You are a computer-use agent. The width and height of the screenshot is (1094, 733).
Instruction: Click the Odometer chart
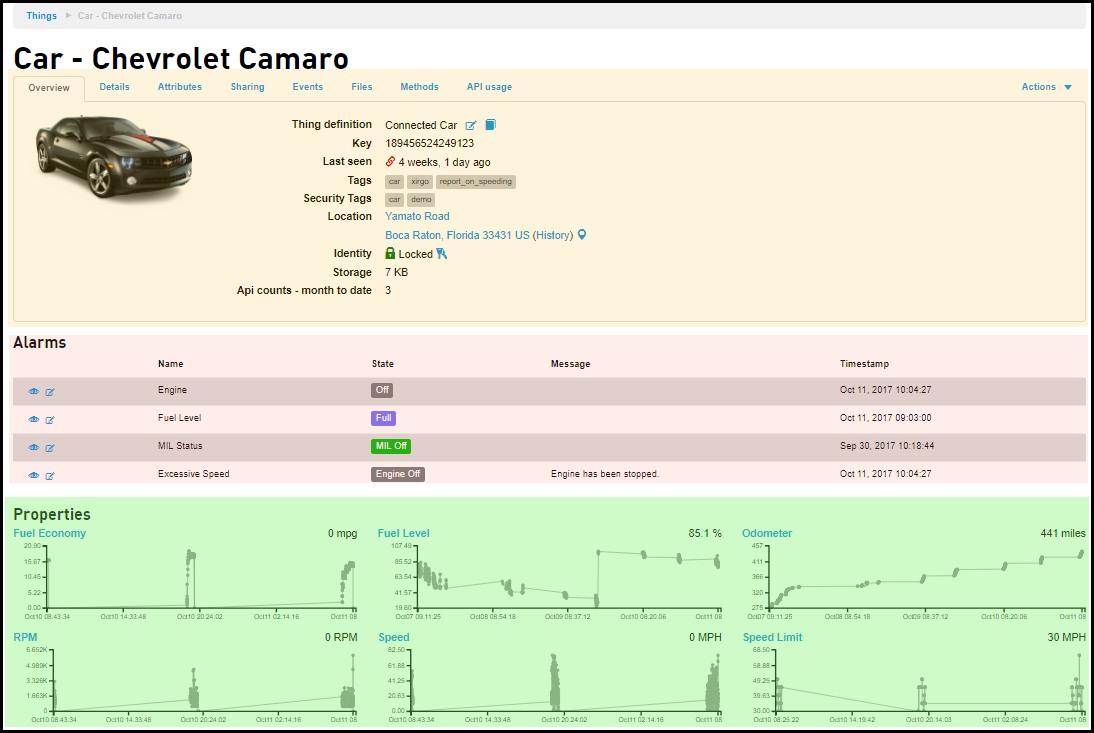pyautogui.click(x=918, y=581)
